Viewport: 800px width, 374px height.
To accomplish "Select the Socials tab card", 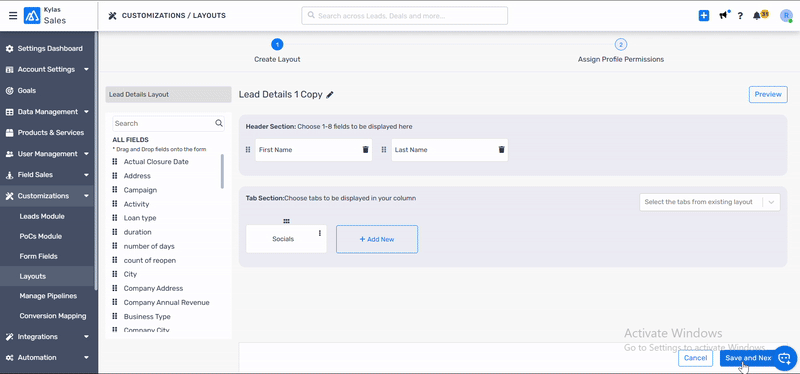I will pyautogui.click(x=286, y=239).
